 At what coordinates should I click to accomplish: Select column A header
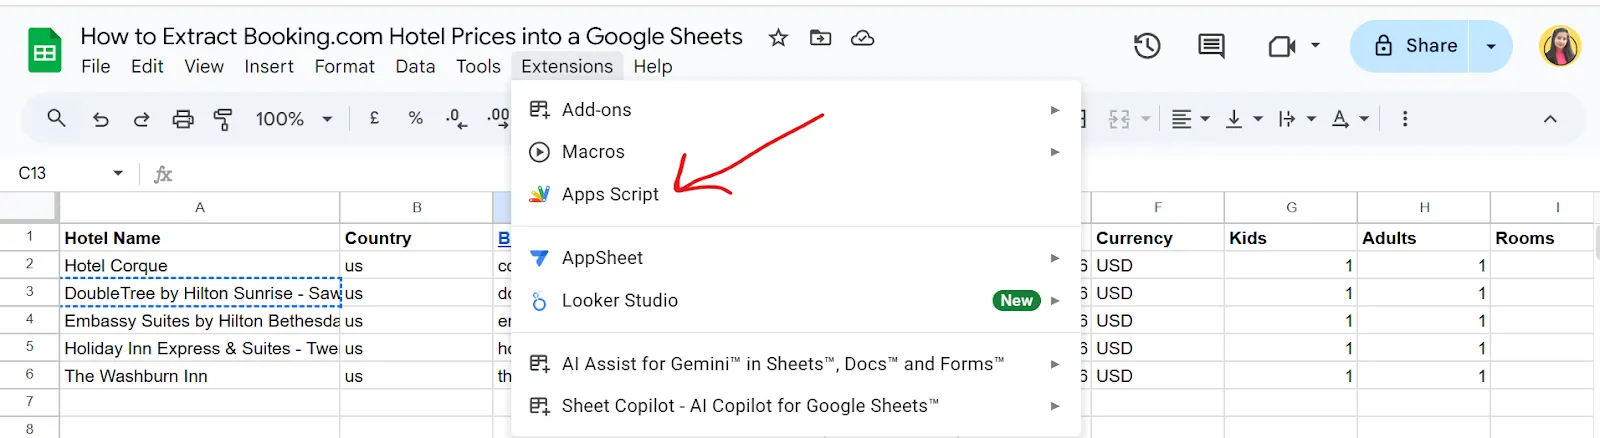(200, 207)
